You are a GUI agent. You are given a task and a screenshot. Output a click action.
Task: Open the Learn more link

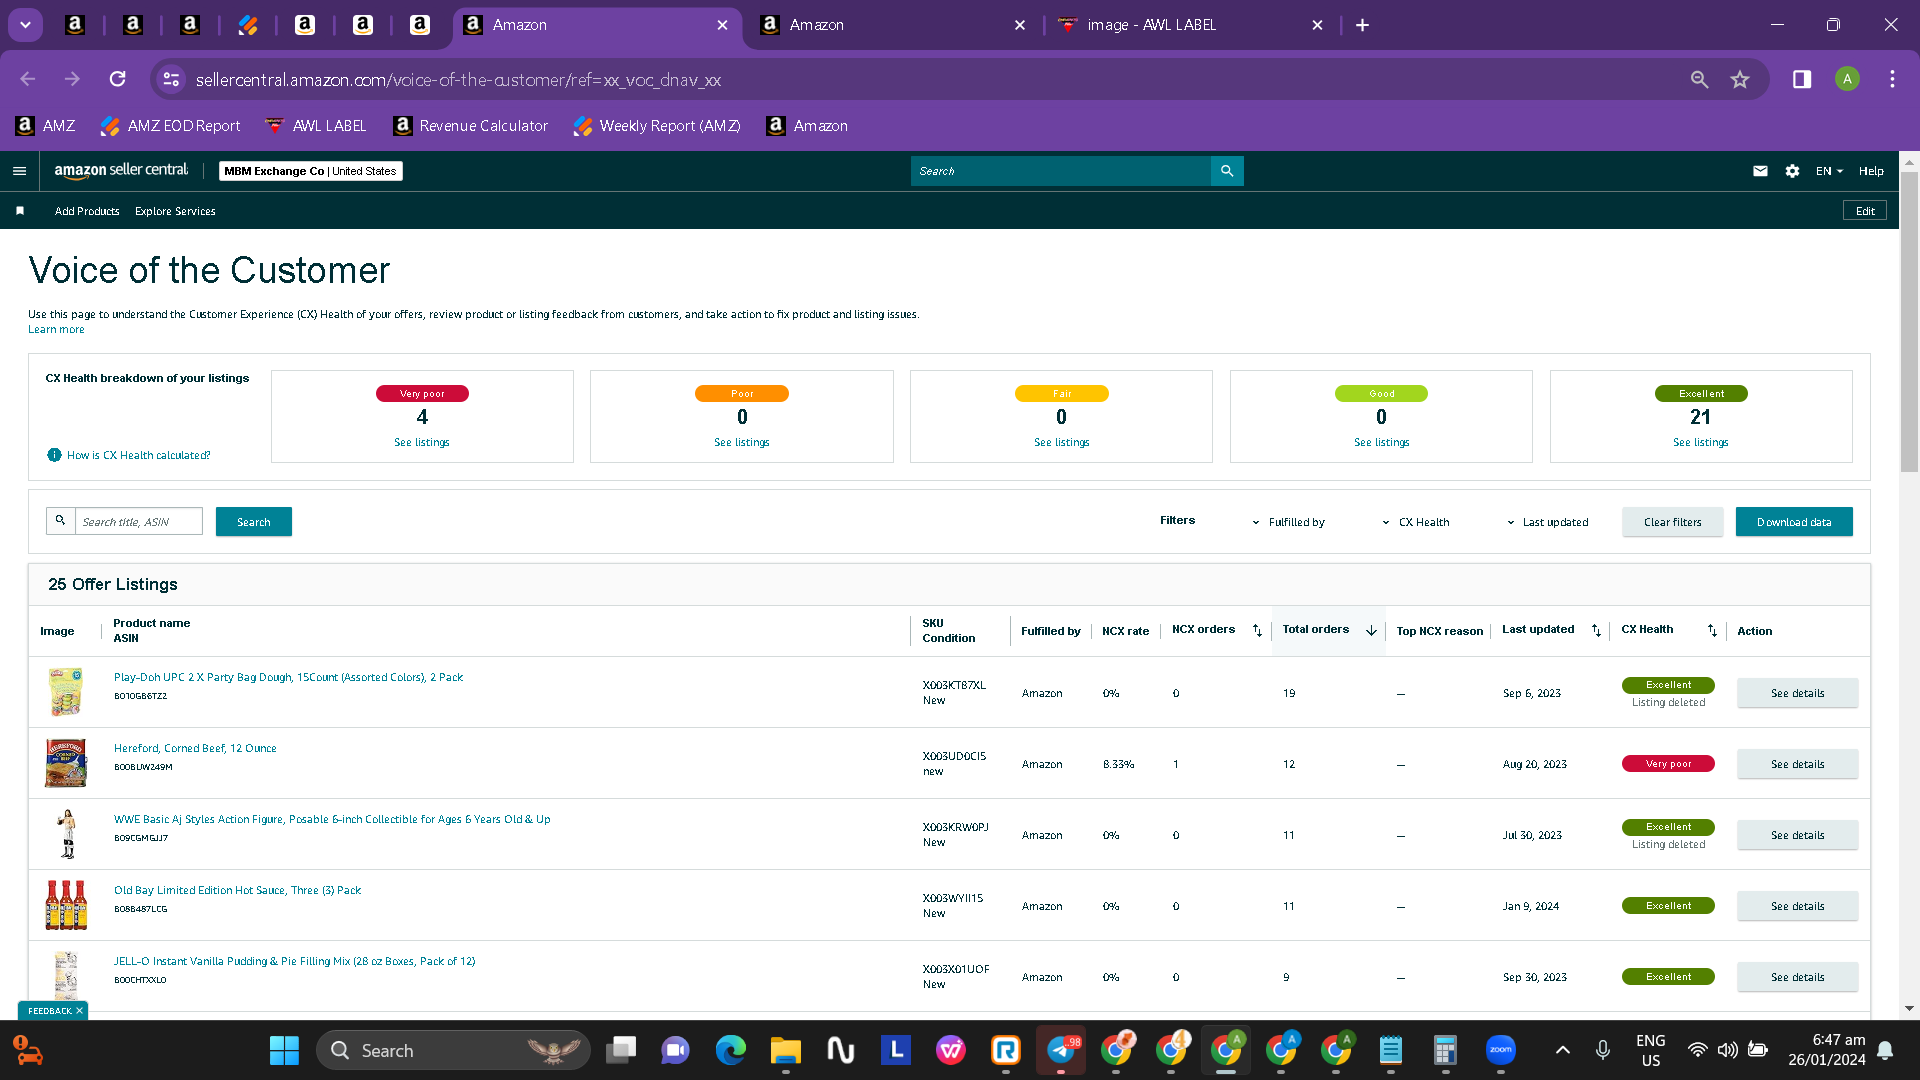(x=56, y=330)
